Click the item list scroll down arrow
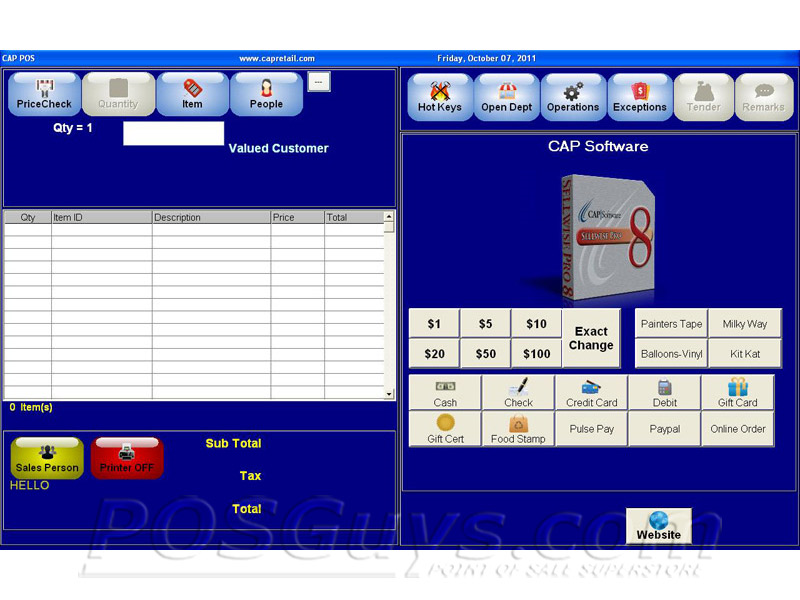Viewport: 800px width, 600px height. tap(389, 394)
